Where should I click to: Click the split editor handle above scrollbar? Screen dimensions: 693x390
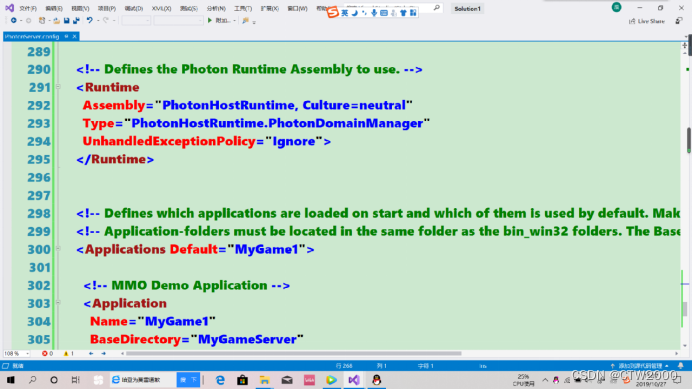[x=685, y=46]
